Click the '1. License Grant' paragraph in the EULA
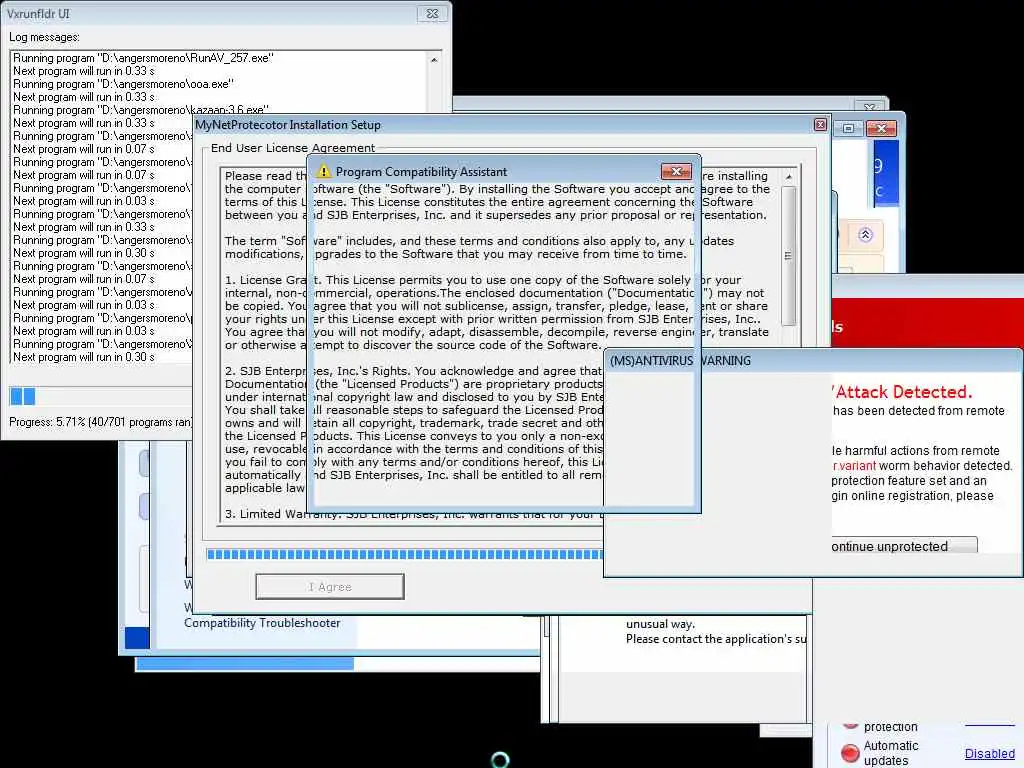Screen dimensions: 1024x768 (x=496, y=312)
